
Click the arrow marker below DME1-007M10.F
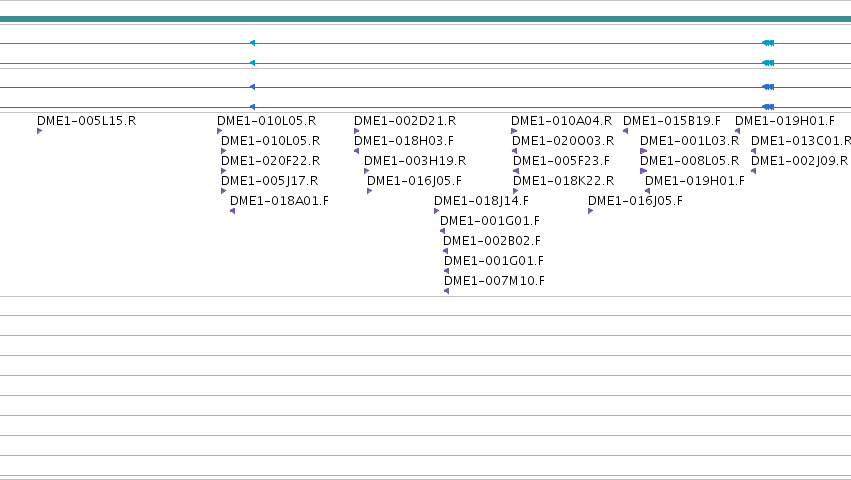[446, 291]
